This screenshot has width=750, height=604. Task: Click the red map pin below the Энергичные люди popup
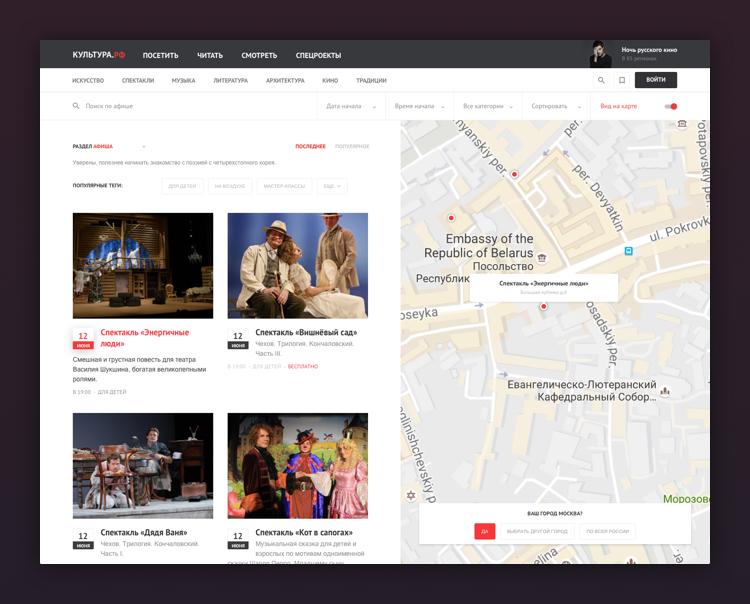click(x=544, y=307)
